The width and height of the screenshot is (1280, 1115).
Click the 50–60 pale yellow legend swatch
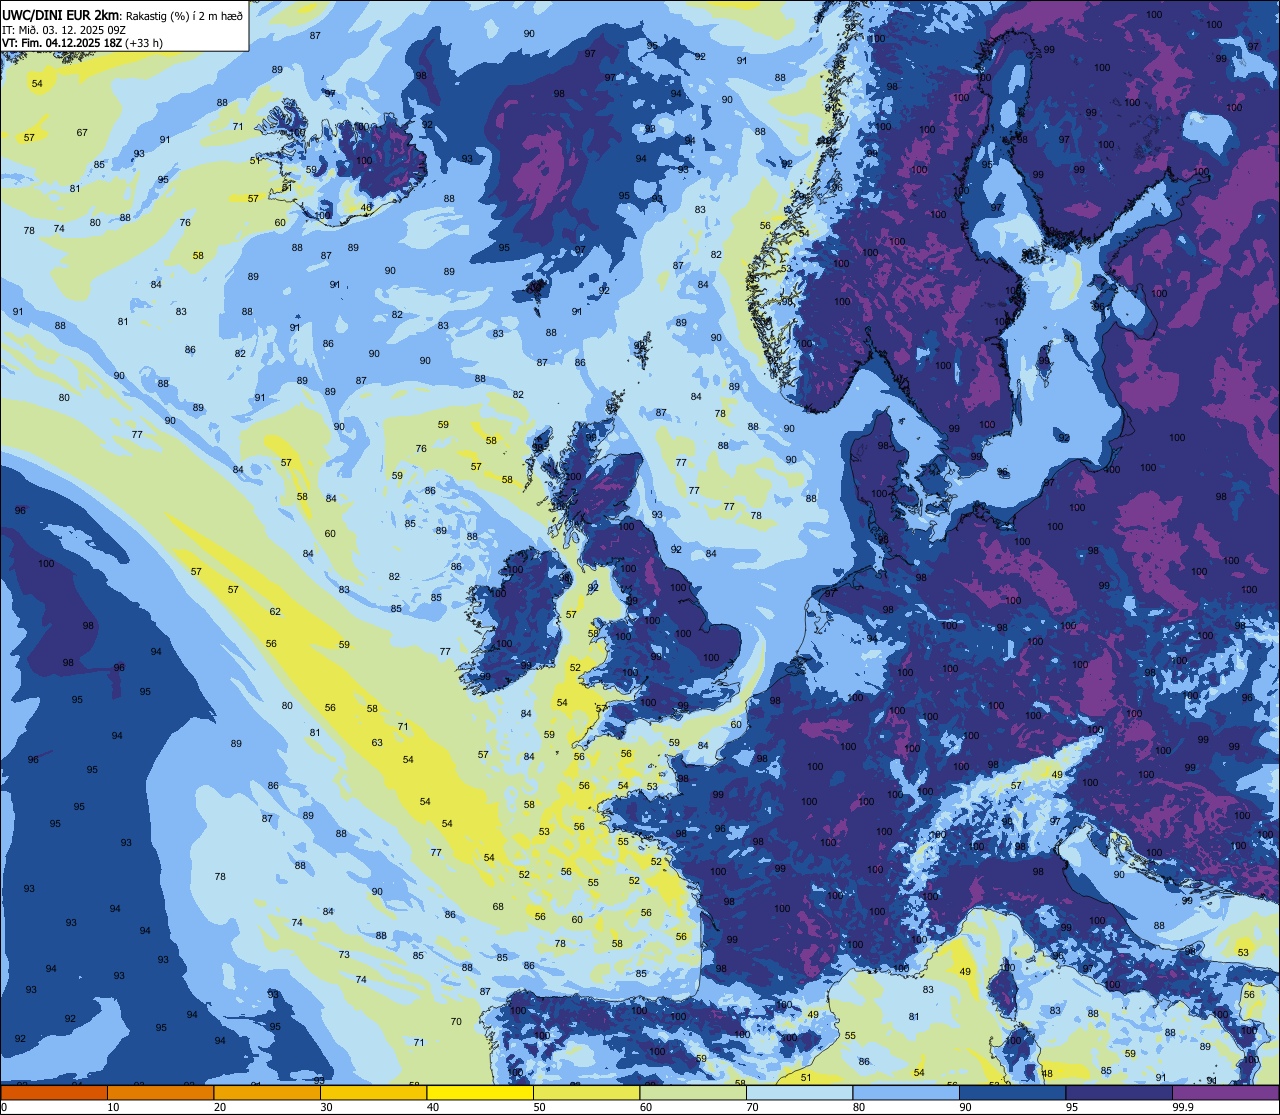pos(586,1092)
